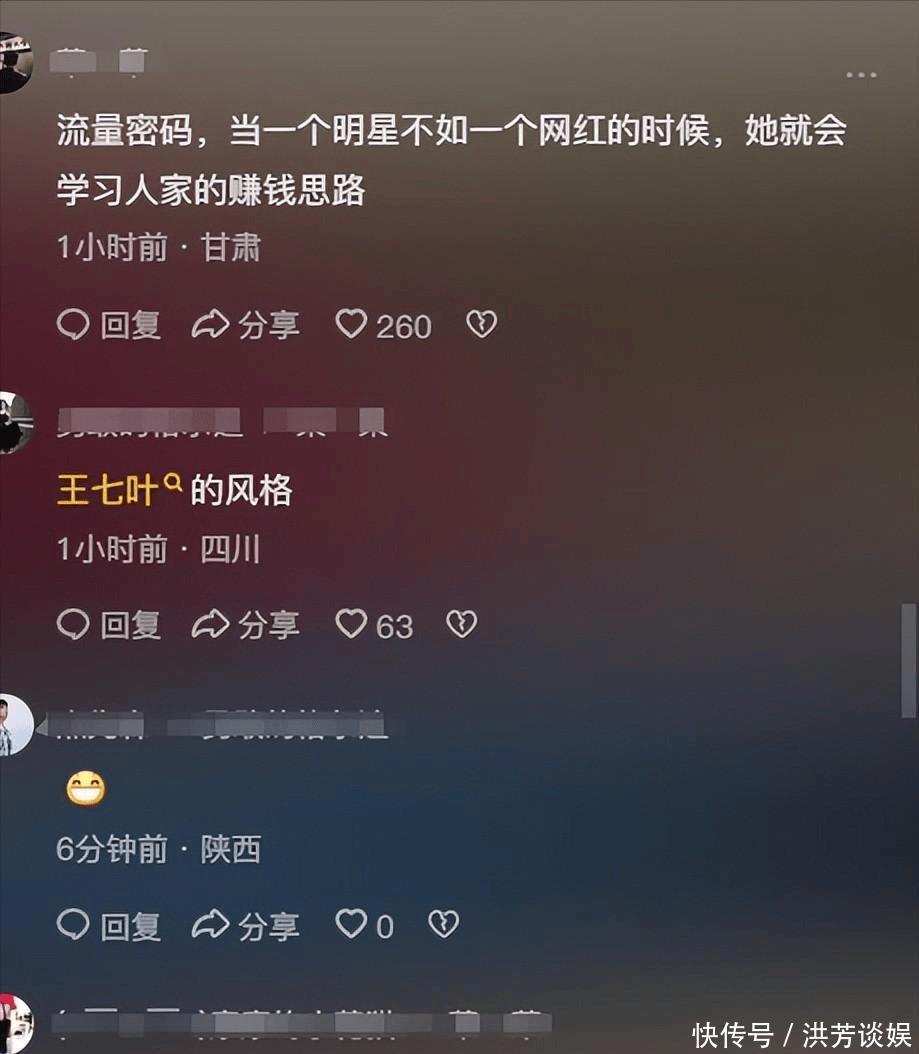Reply to the Gansu comment about 流量密码
This screenshot has width=919, height=1054.
click(109, 325)
